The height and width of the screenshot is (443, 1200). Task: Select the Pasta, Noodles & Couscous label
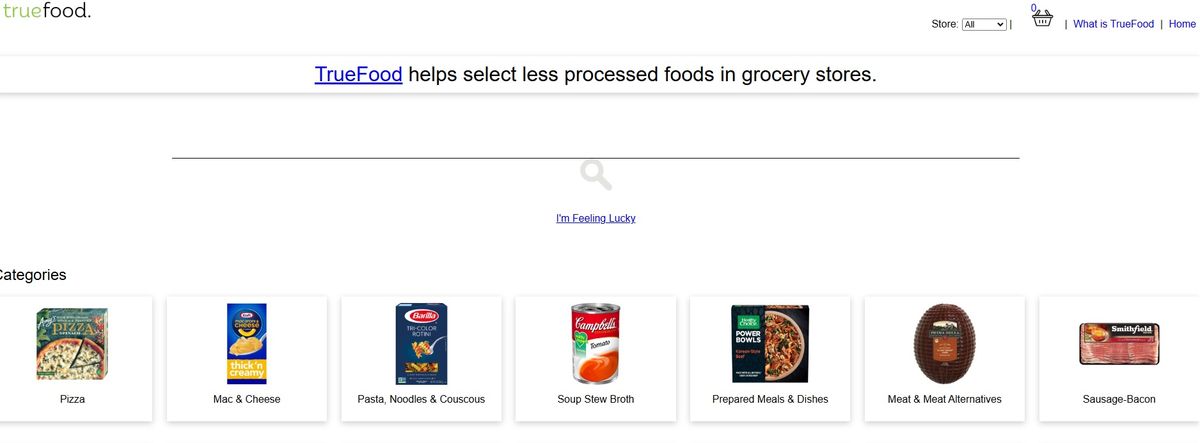[421, 399]
